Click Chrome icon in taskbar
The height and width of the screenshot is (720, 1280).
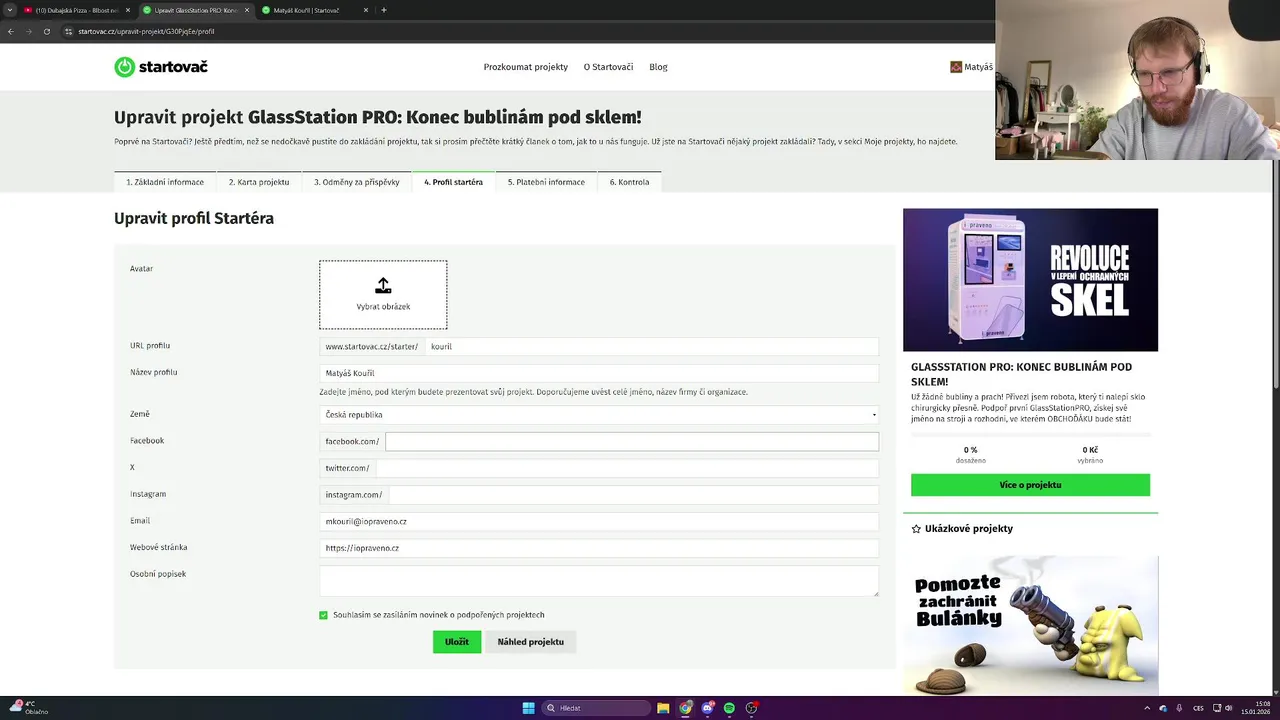coord(685,708)
